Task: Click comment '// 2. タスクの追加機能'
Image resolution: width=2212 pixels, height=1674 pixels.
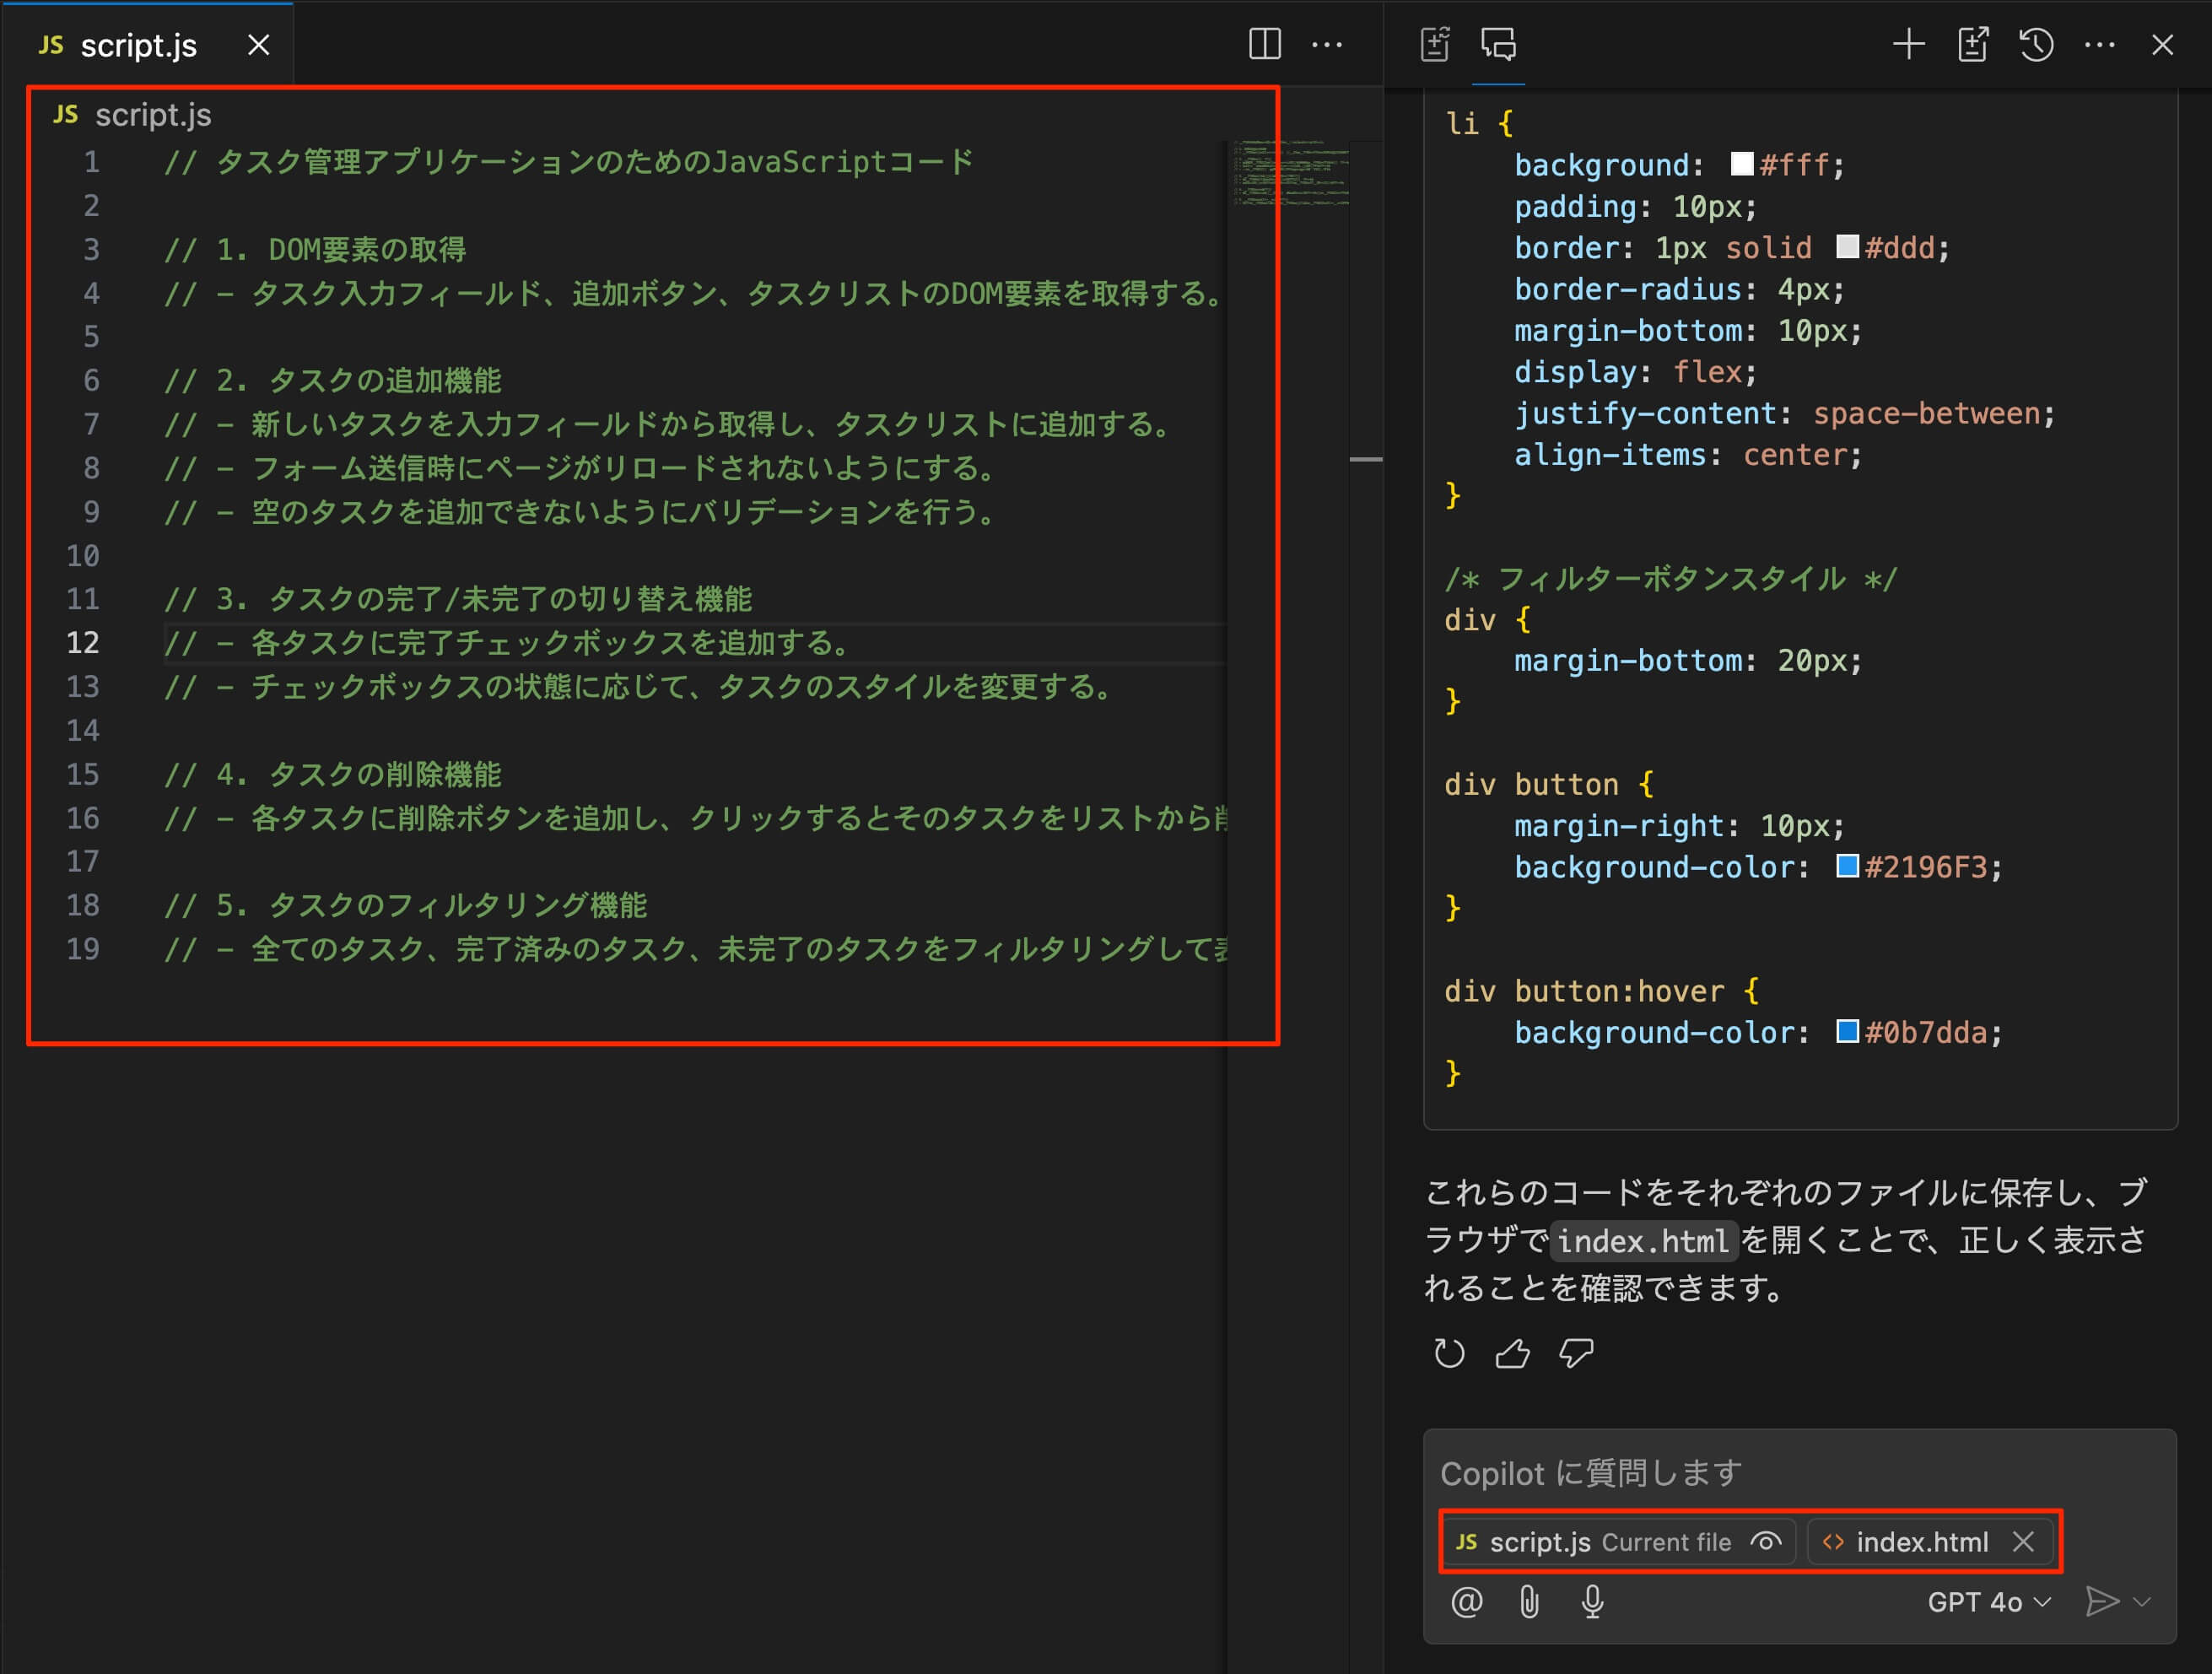Action: tap(332, 380)
